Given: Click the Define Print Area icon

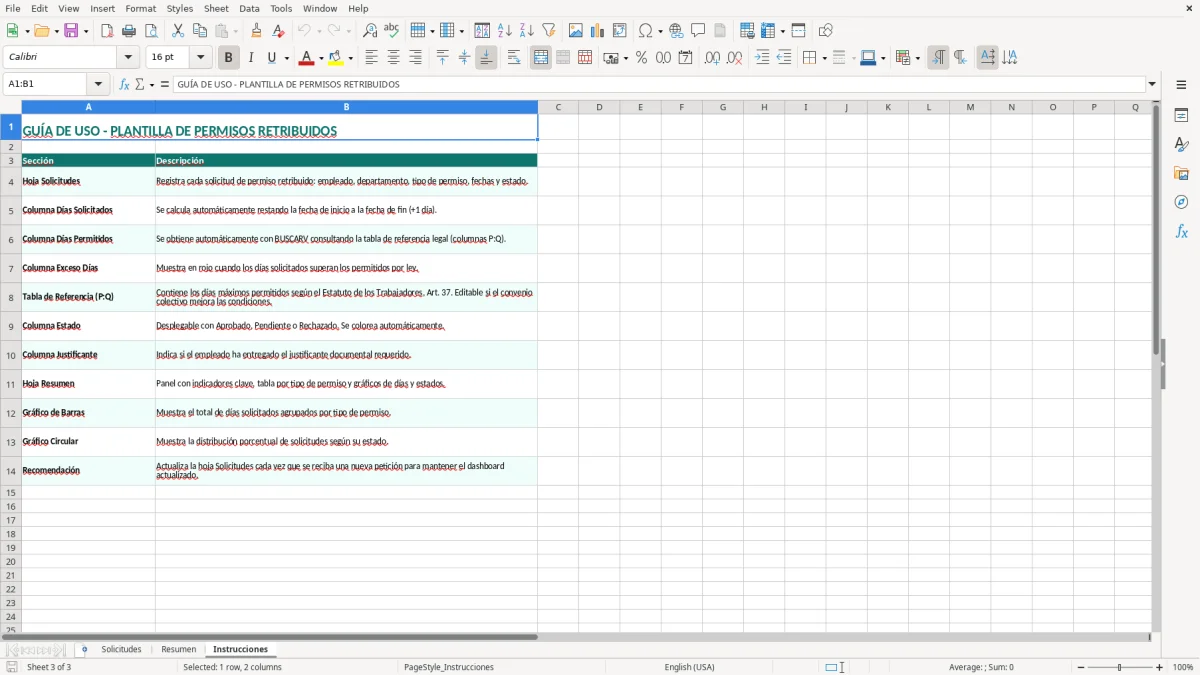Looking at the screenshot, I should pos(747,31).
